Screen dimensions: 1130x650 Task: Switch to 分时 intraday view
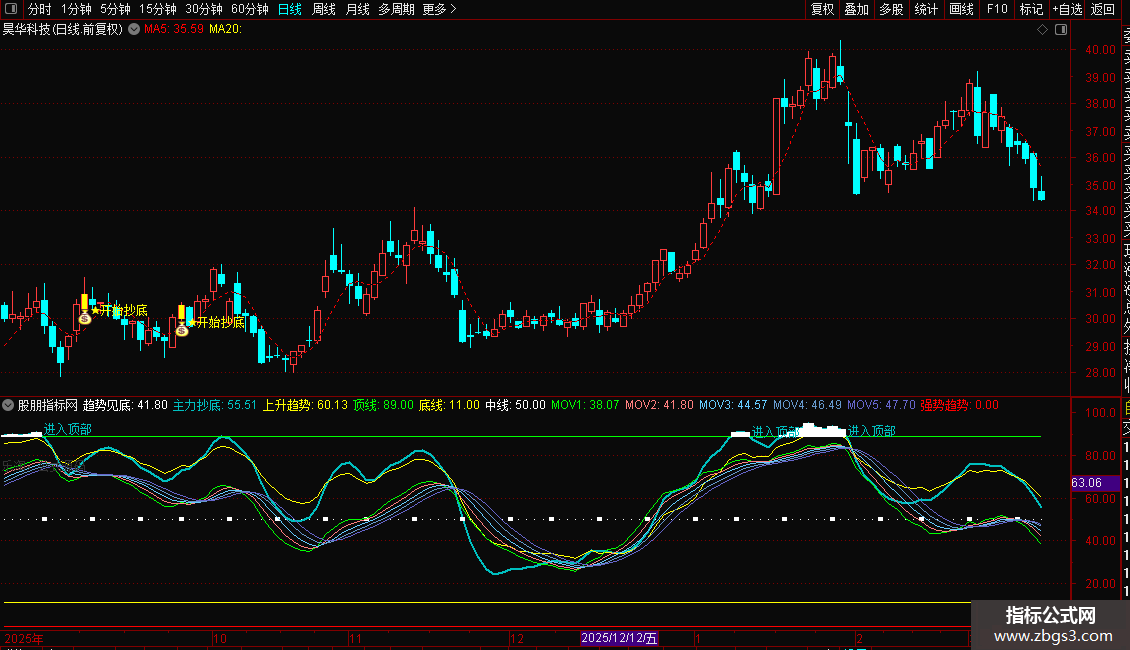pos(40,9)
